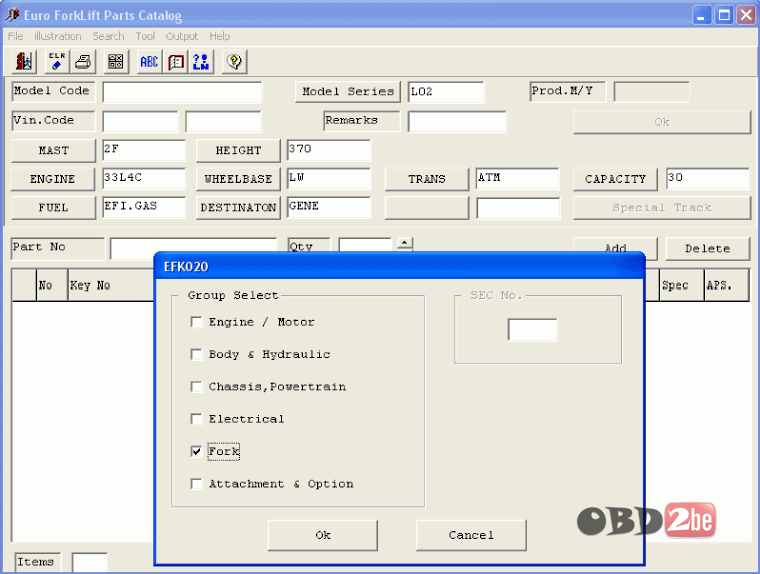Click the trans field showing ATM
The image size is (760, 574).
point(518,179)
